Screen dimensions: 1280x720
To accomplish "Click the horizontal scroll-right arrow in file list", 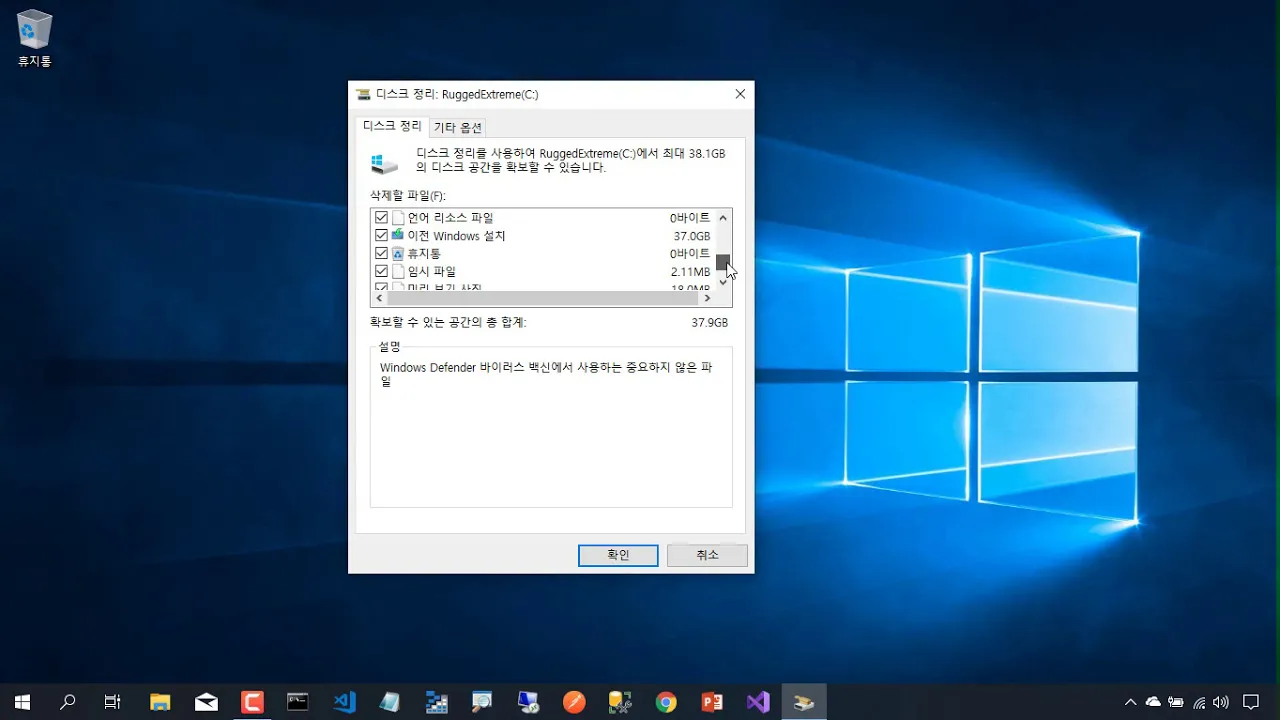I will [708, 298].
